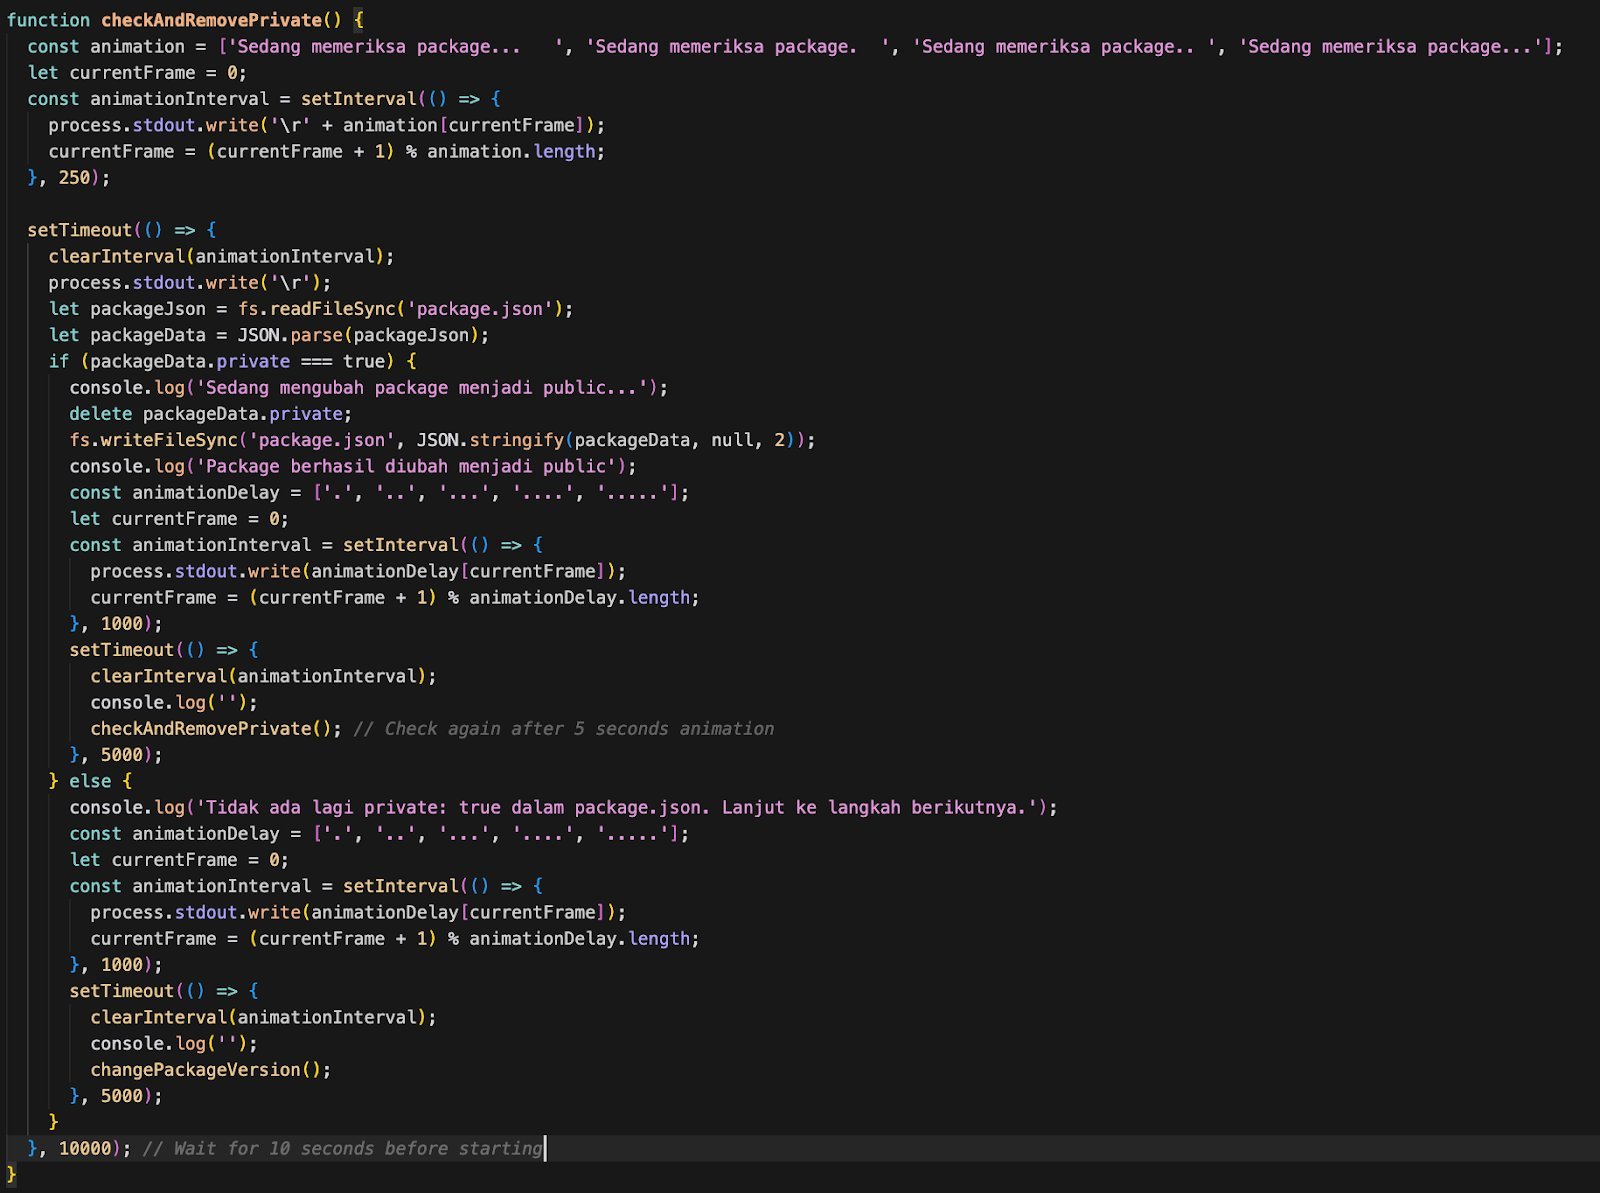The image size is (1600, 1193).
Task: Click the function's final closing brace
Action: tap(11, 1174)
